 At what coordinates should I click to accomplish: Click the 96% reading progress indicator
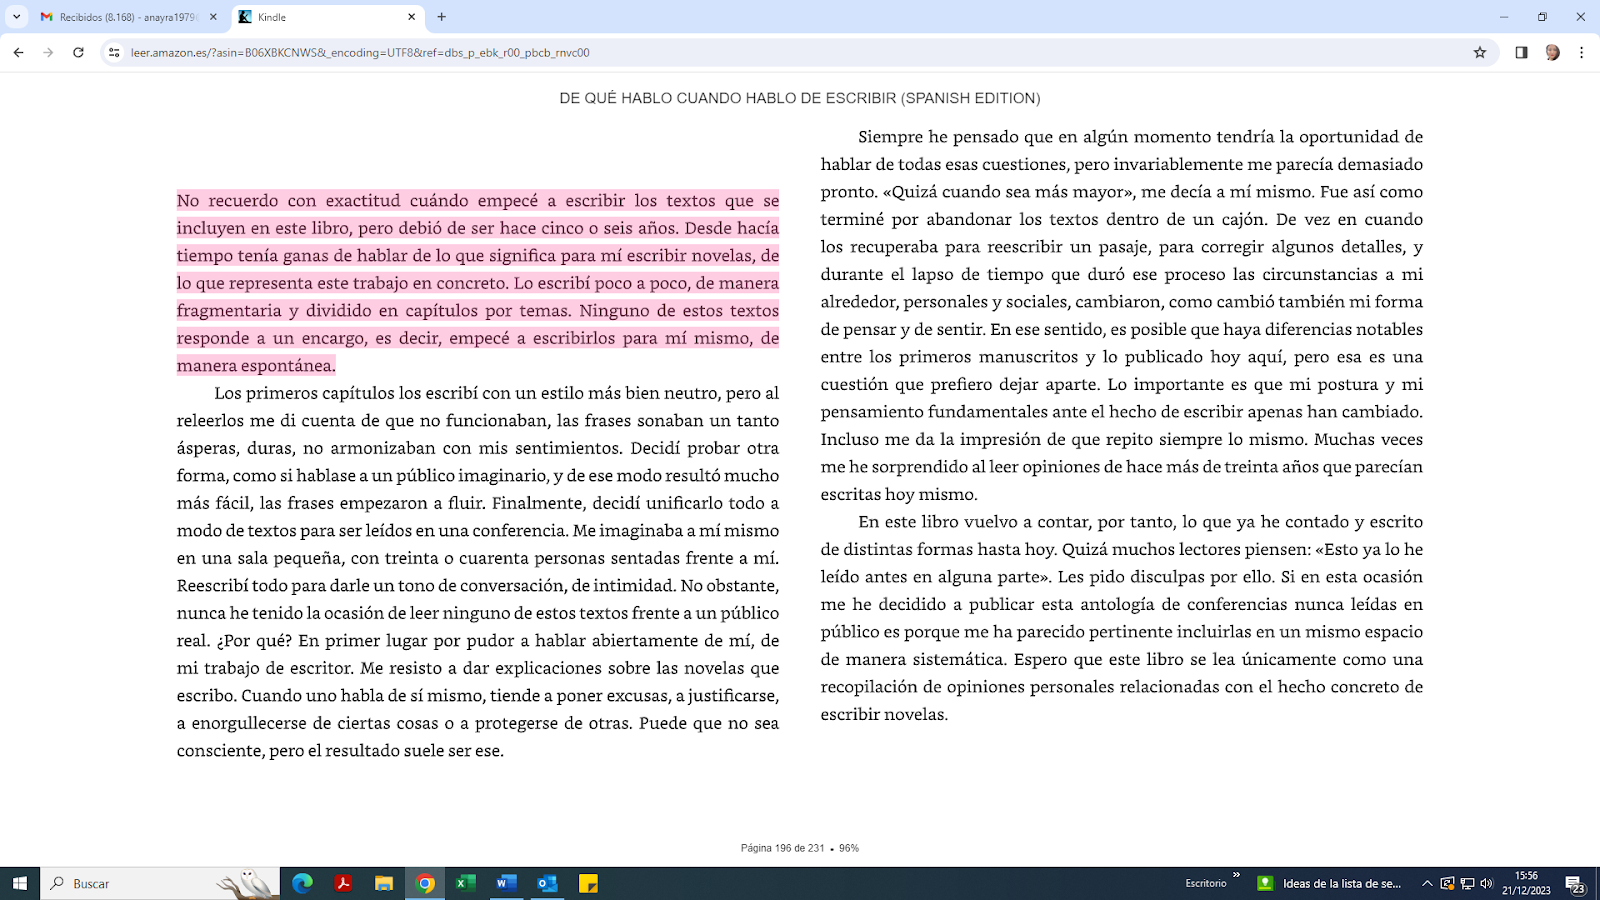coord(849,848)
